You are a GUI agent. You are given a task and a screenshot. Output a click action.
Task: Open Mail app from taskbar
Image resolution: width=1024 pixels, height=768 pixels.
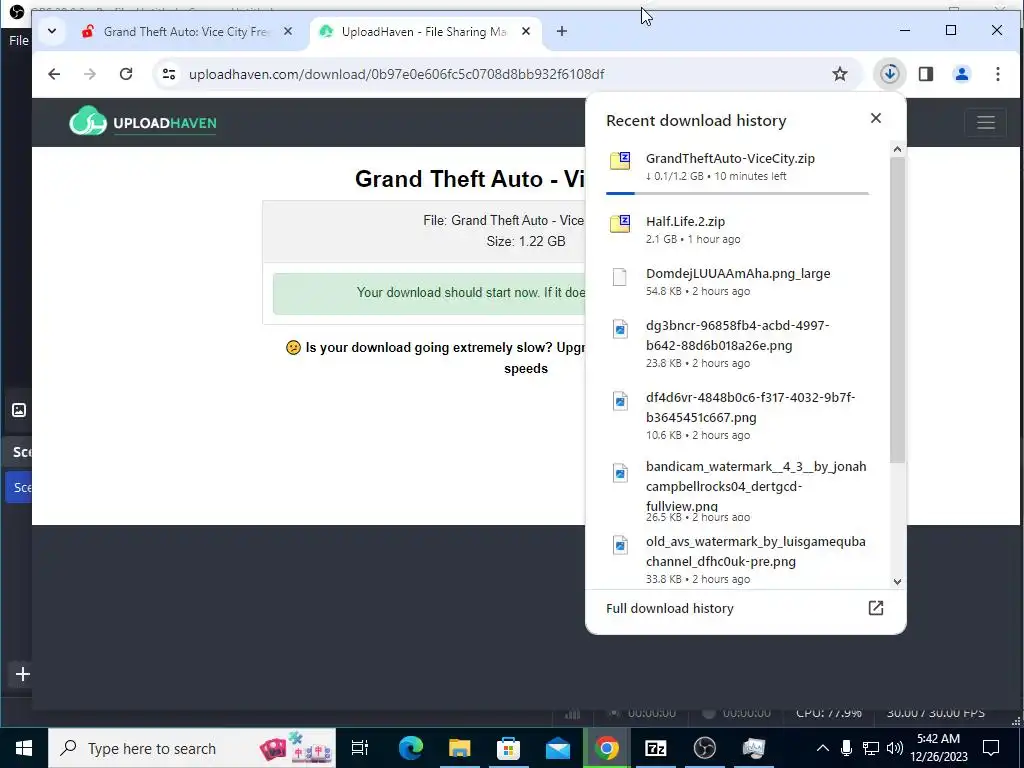tap(558, 748)
